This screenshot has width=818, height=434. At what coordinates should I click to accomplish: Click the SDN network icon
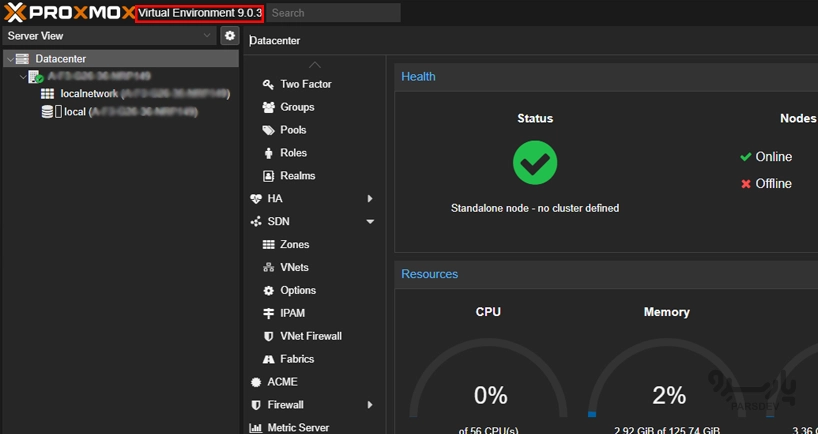pyautogui.click(x=256, y=222)
